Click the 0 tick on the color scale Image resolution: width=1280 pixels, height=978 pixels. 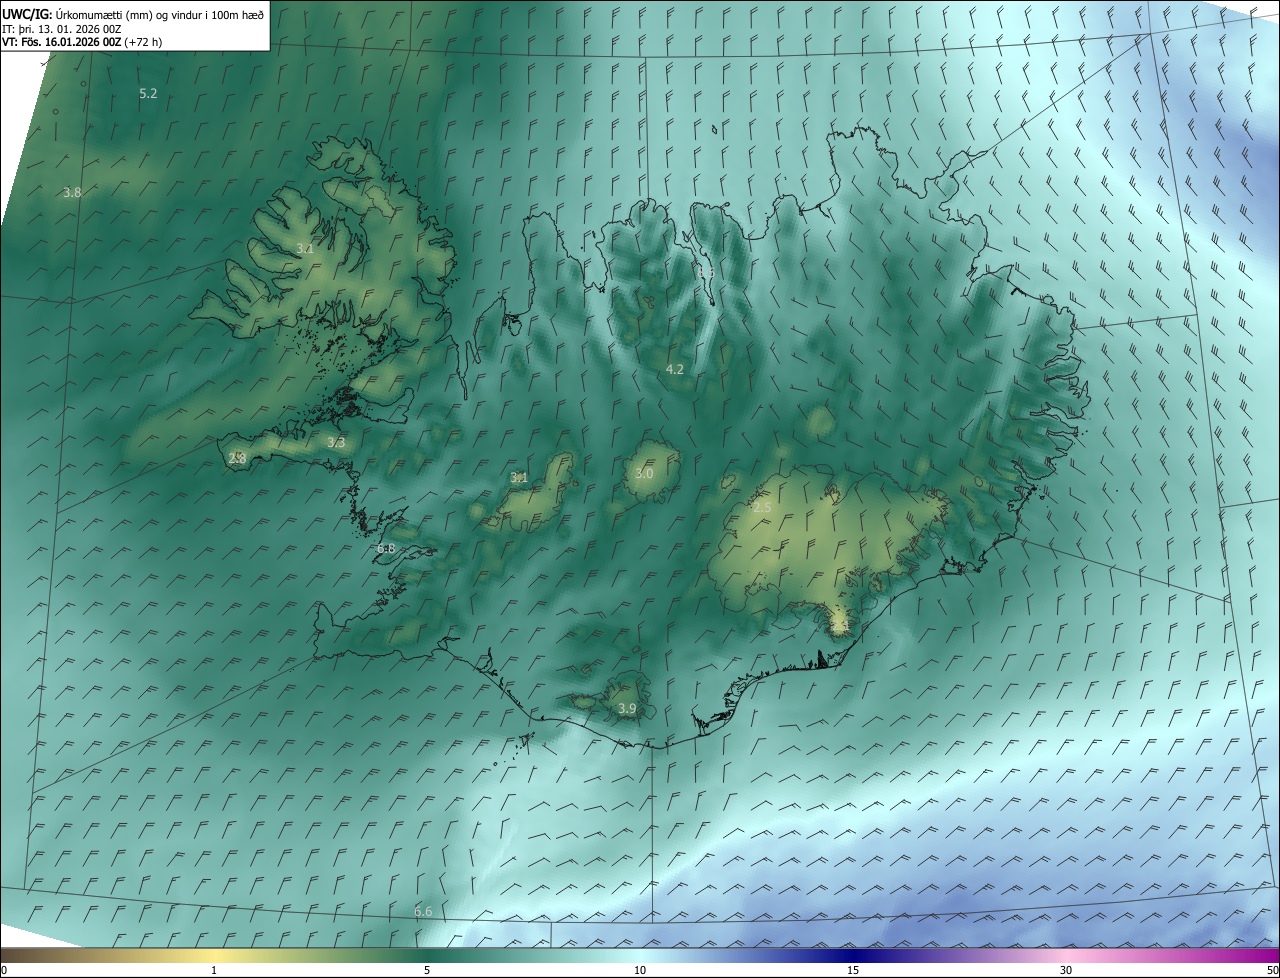tap(4, 970)
